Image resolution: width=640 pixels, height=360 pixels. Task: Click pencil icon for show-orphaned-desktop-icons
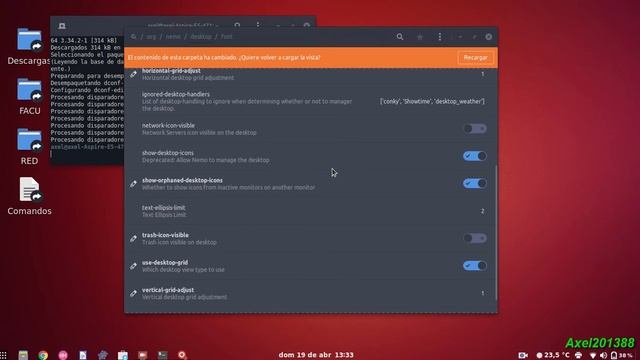(x=133, y=184)
